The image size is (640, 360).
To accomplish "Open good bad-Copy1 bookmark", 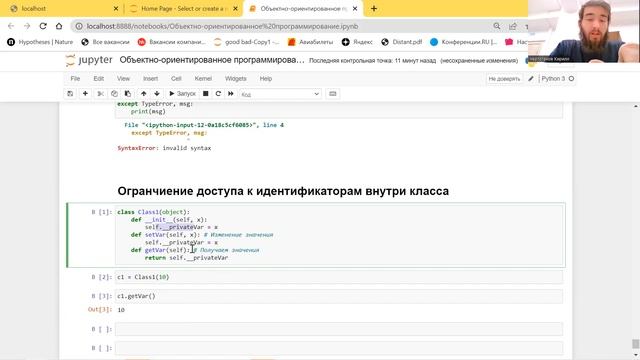I will pos(247,42).
